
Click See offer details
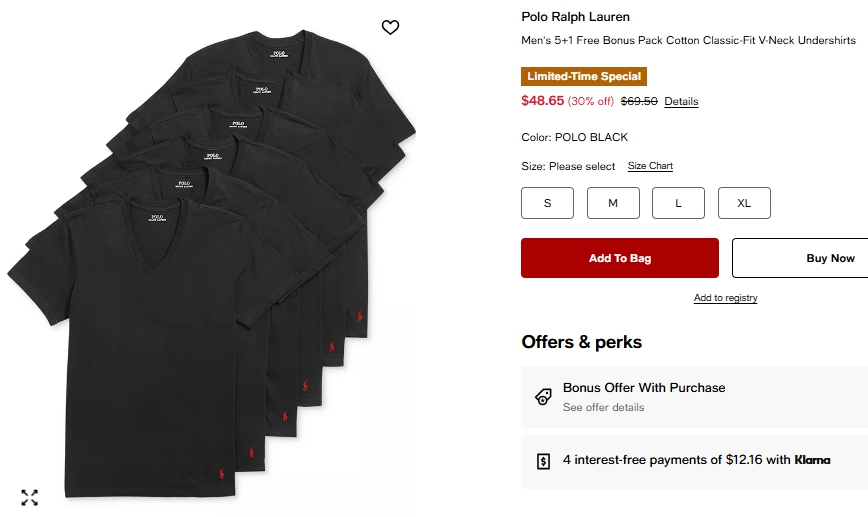point(603,408)
